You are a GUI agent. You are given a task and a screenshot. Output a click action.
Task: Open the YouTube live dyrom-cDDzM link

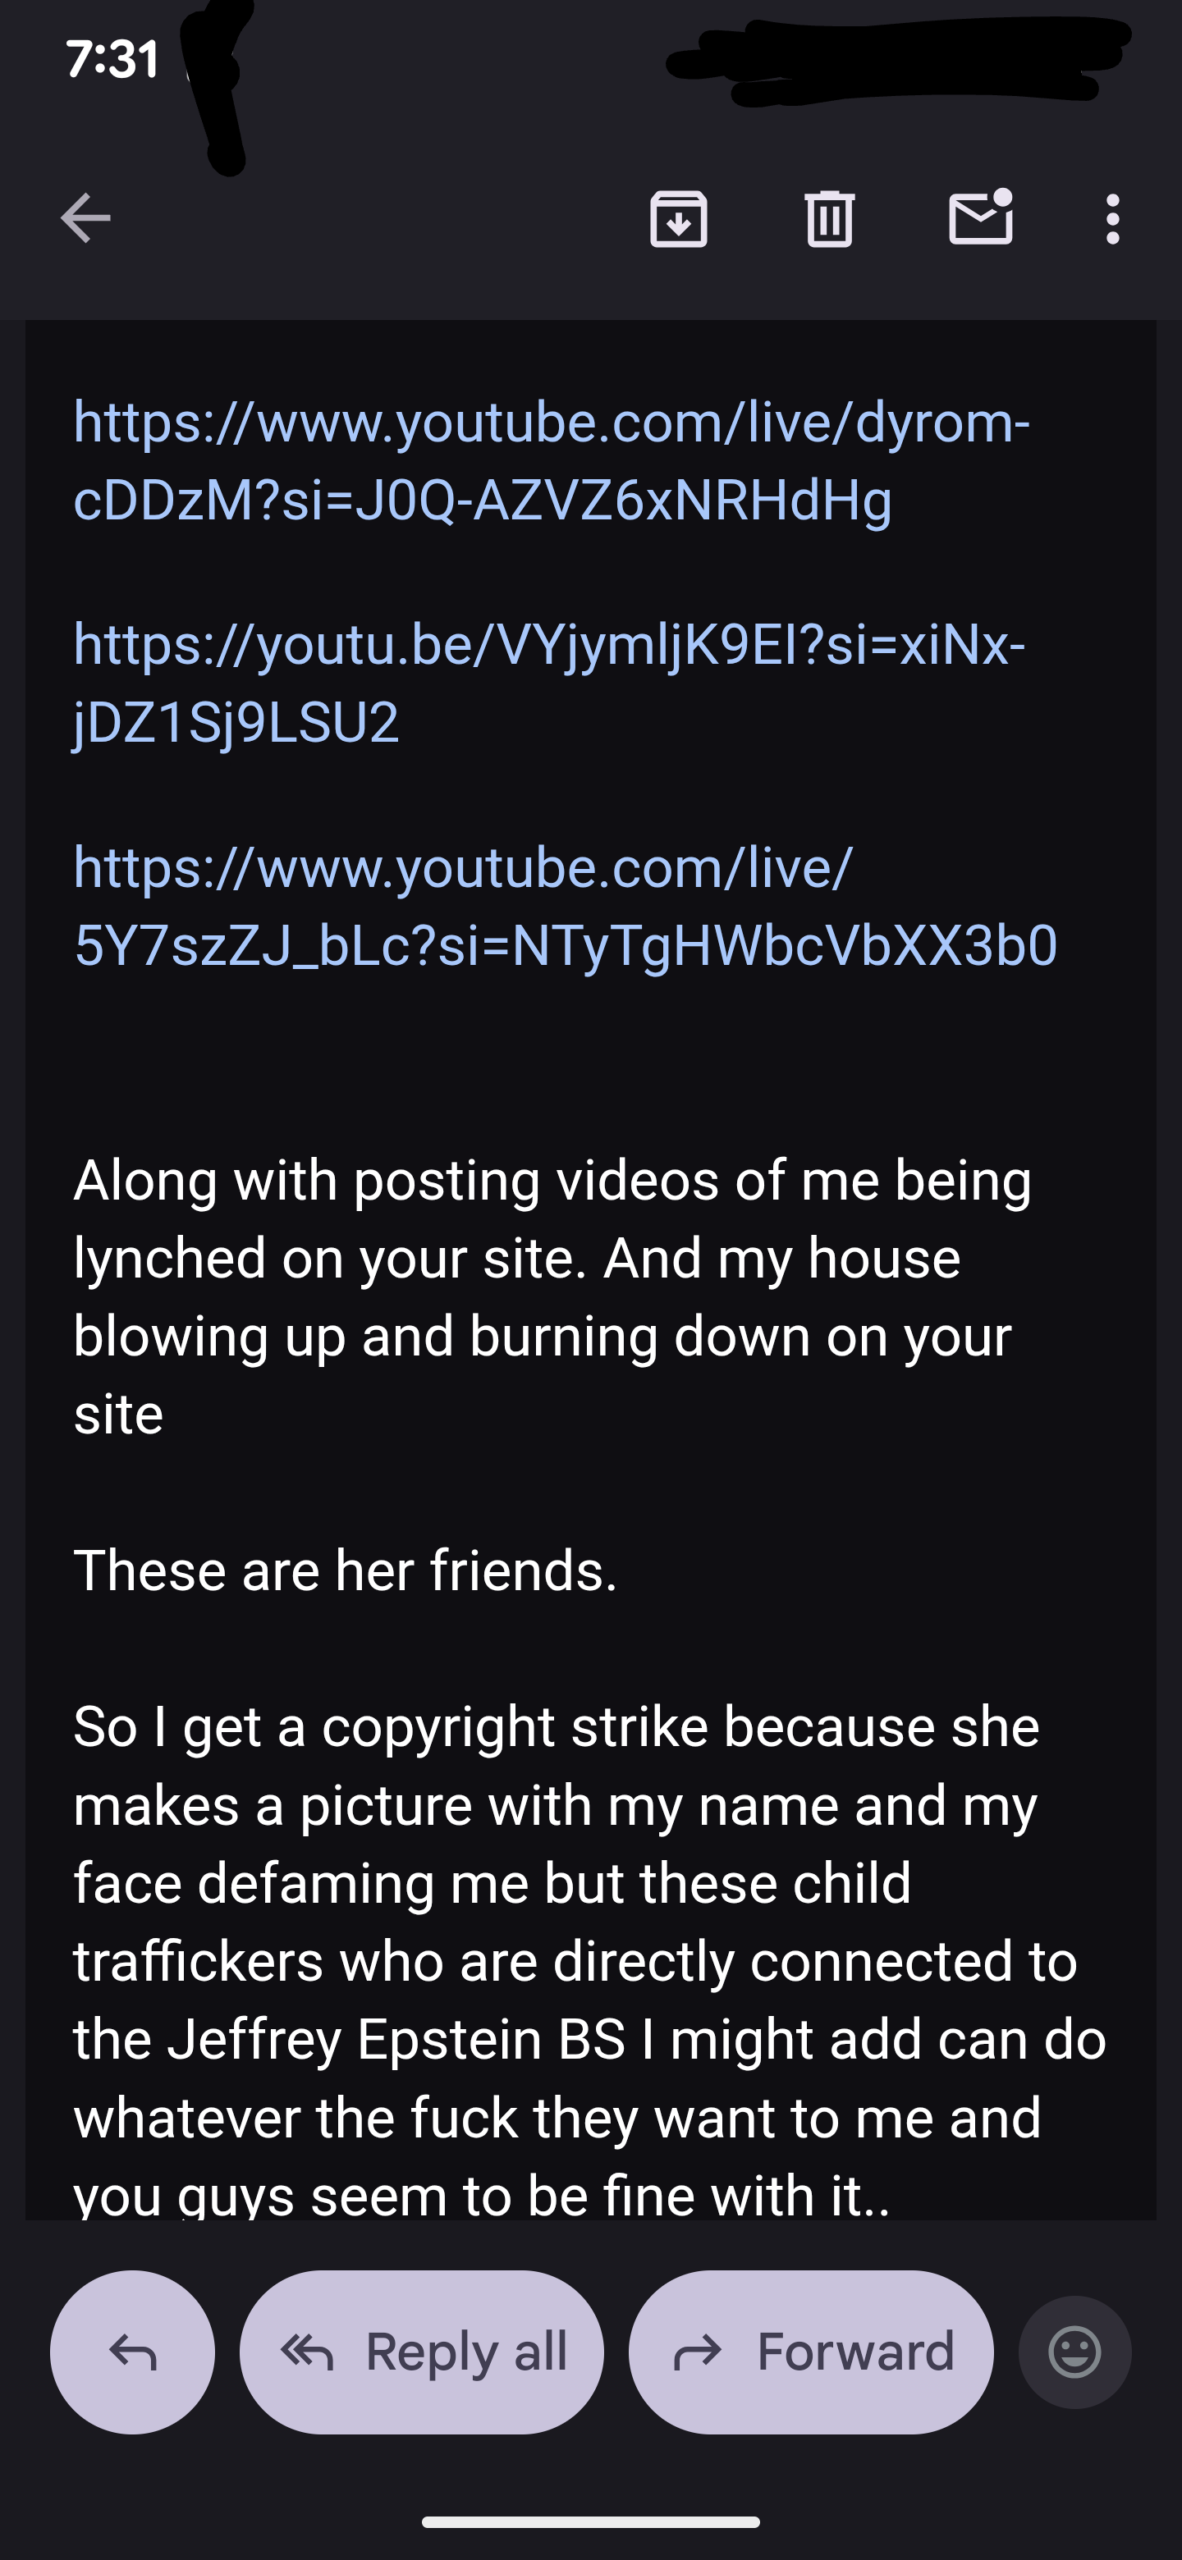pos(551,461)
